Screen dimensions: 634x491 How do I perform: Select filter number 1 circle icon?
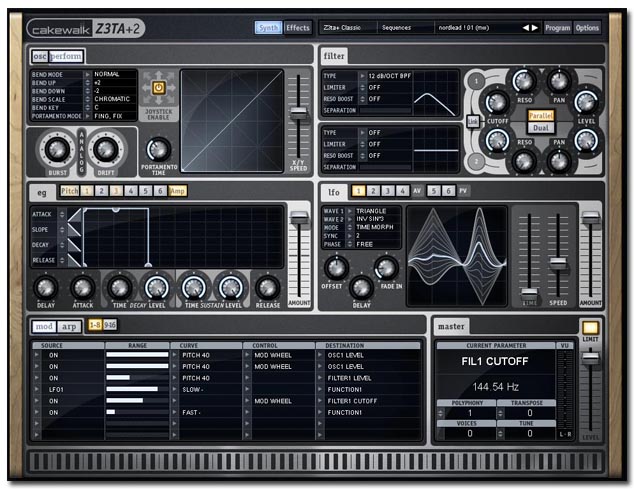click(476, 81)
